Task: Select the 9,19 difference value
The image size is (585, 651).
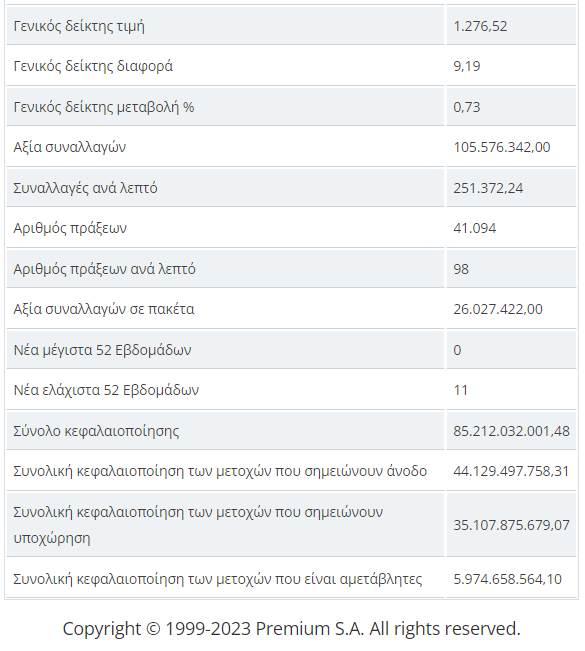Action: coord(467,66)
